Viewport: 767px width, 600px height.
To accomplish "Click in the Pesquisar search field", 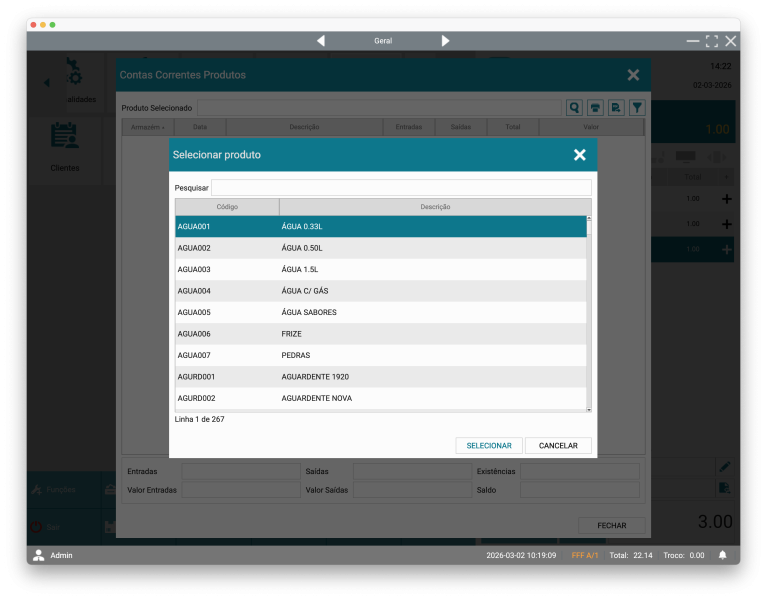I will tap(400, 188).
